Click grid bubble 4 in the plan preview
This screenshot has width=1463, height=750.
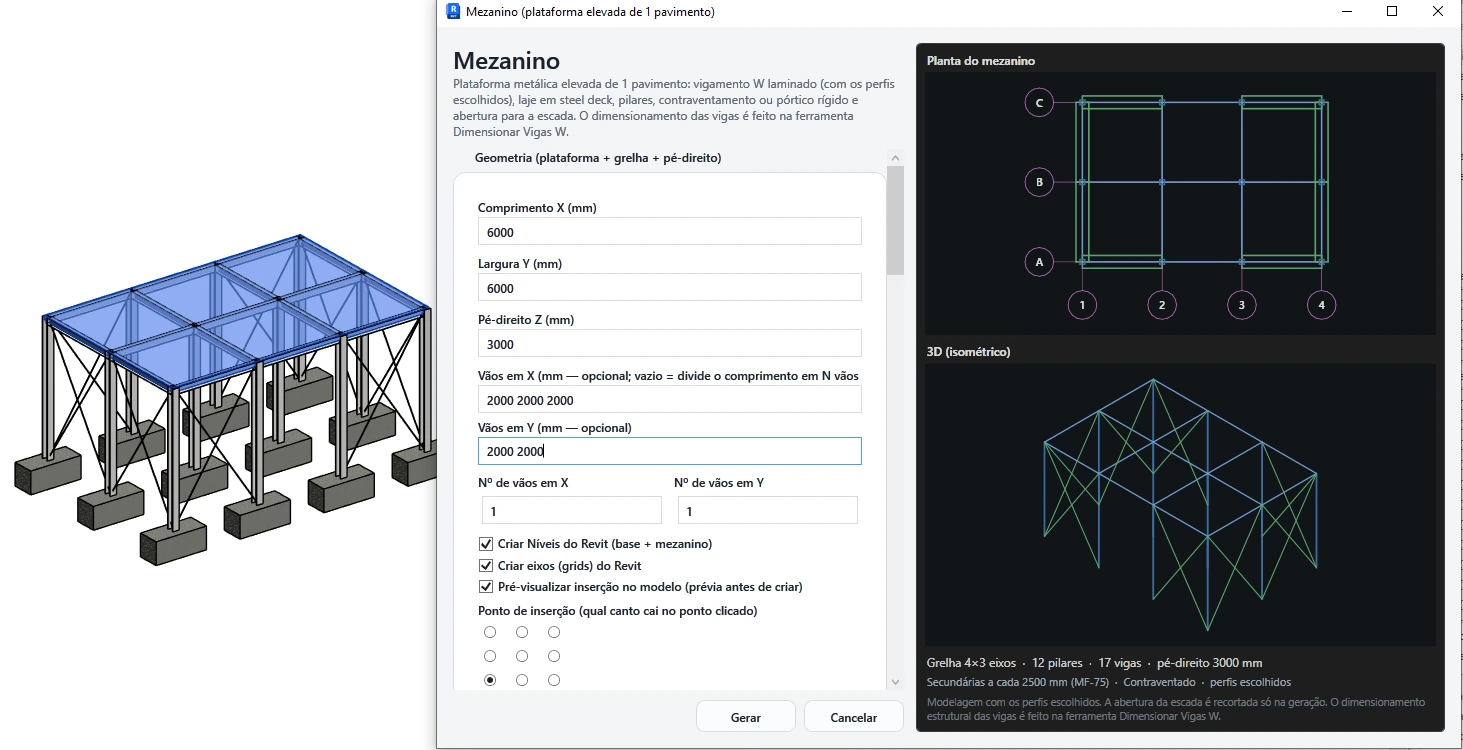click(1321, 304)
